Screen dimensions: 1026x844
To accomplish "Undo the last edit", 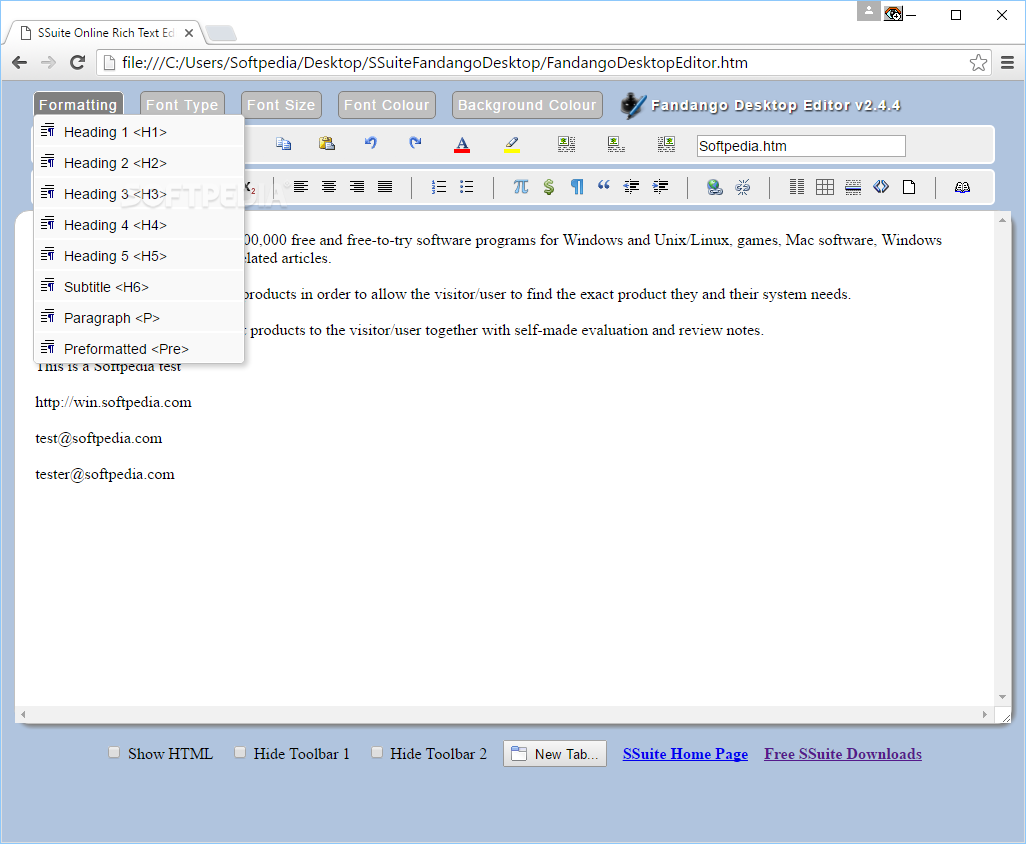I will (x=371, y=143).
